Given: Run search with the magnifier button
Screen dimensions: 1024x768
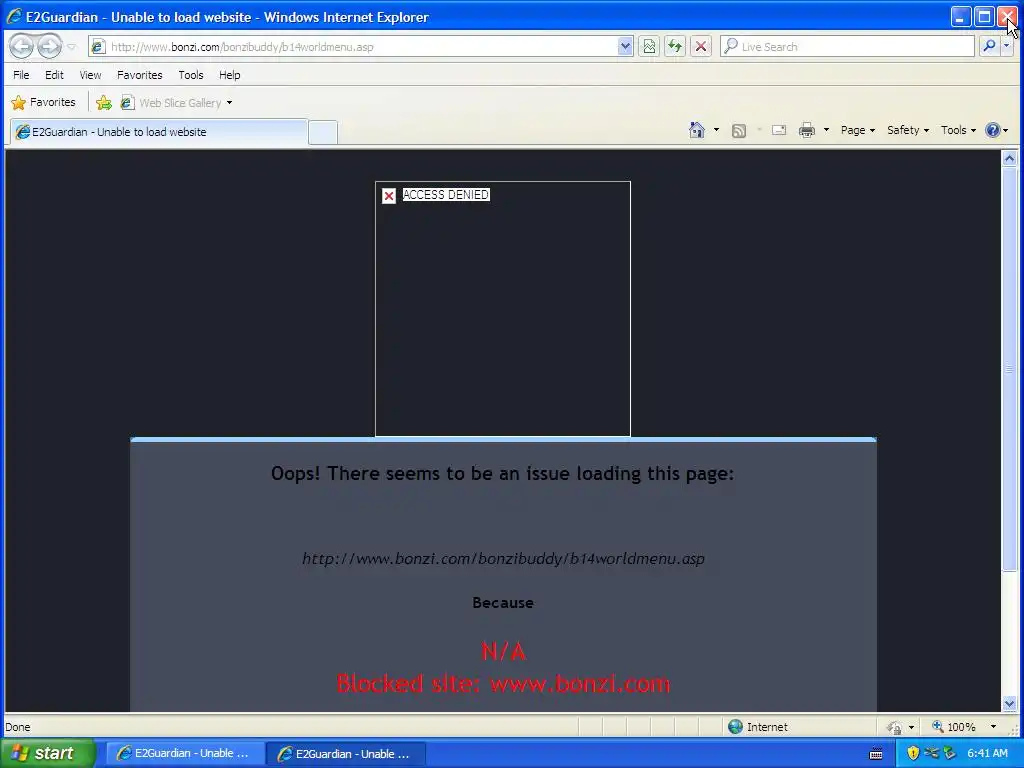Looking at the screenshot, I should tap(989, 46).
